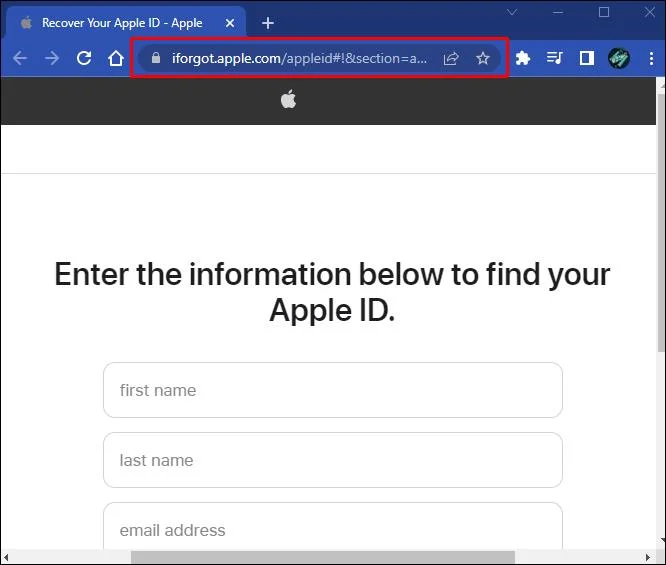The width and height of the screenshot is (666, 565).
Task: Click the email address field
Action: click(x=333, y=527)
